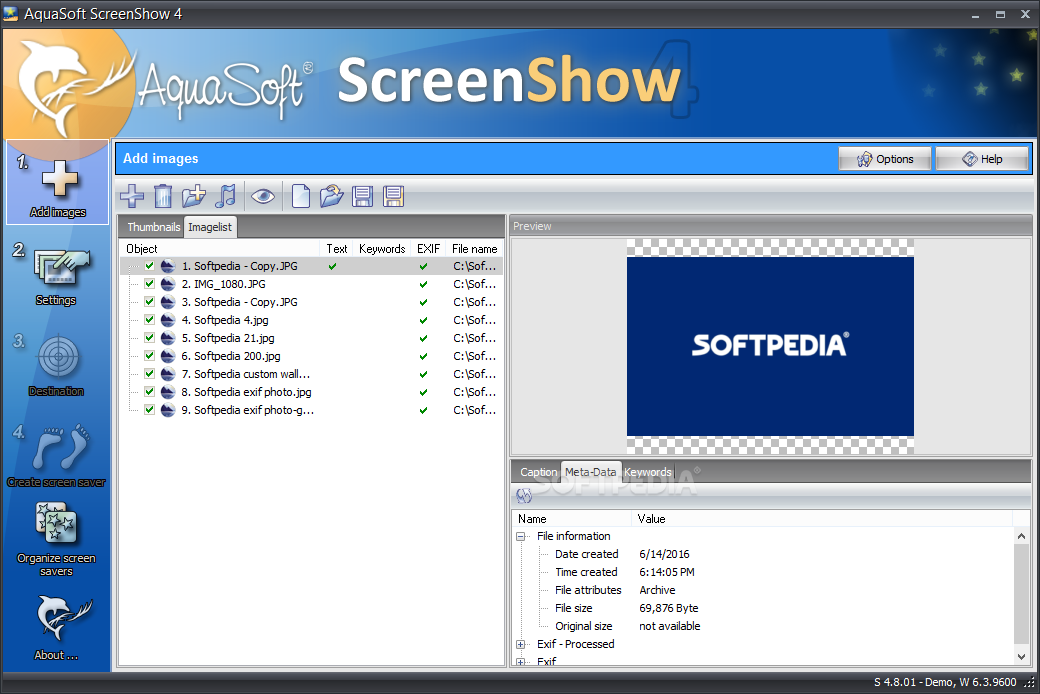Select row 8. Softpedia exif photo.jpg

tap(311, 392)
